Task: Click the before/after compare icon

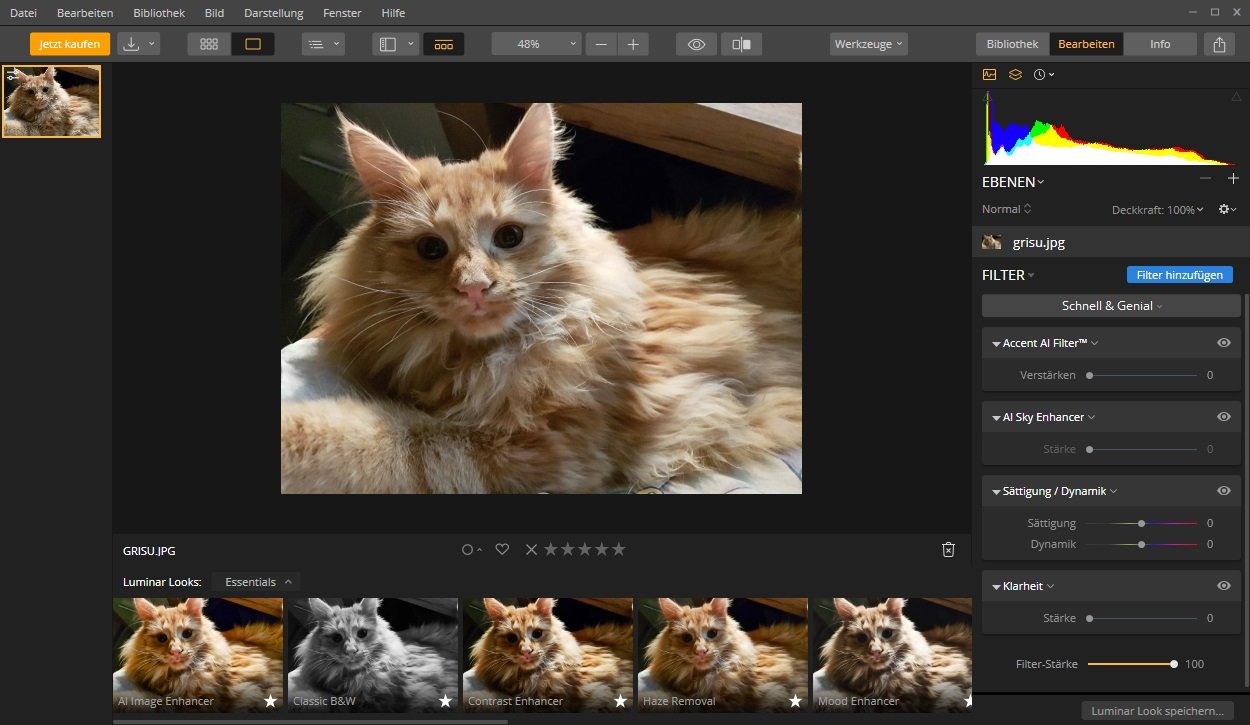Action: click(741, 44)
